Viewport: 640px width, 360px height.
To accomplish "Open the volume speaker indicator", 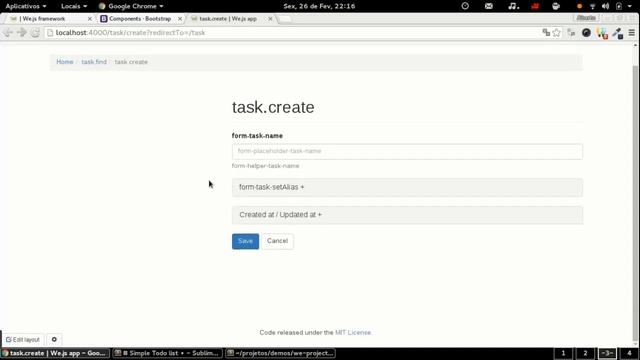I will (x=605, y=6).
